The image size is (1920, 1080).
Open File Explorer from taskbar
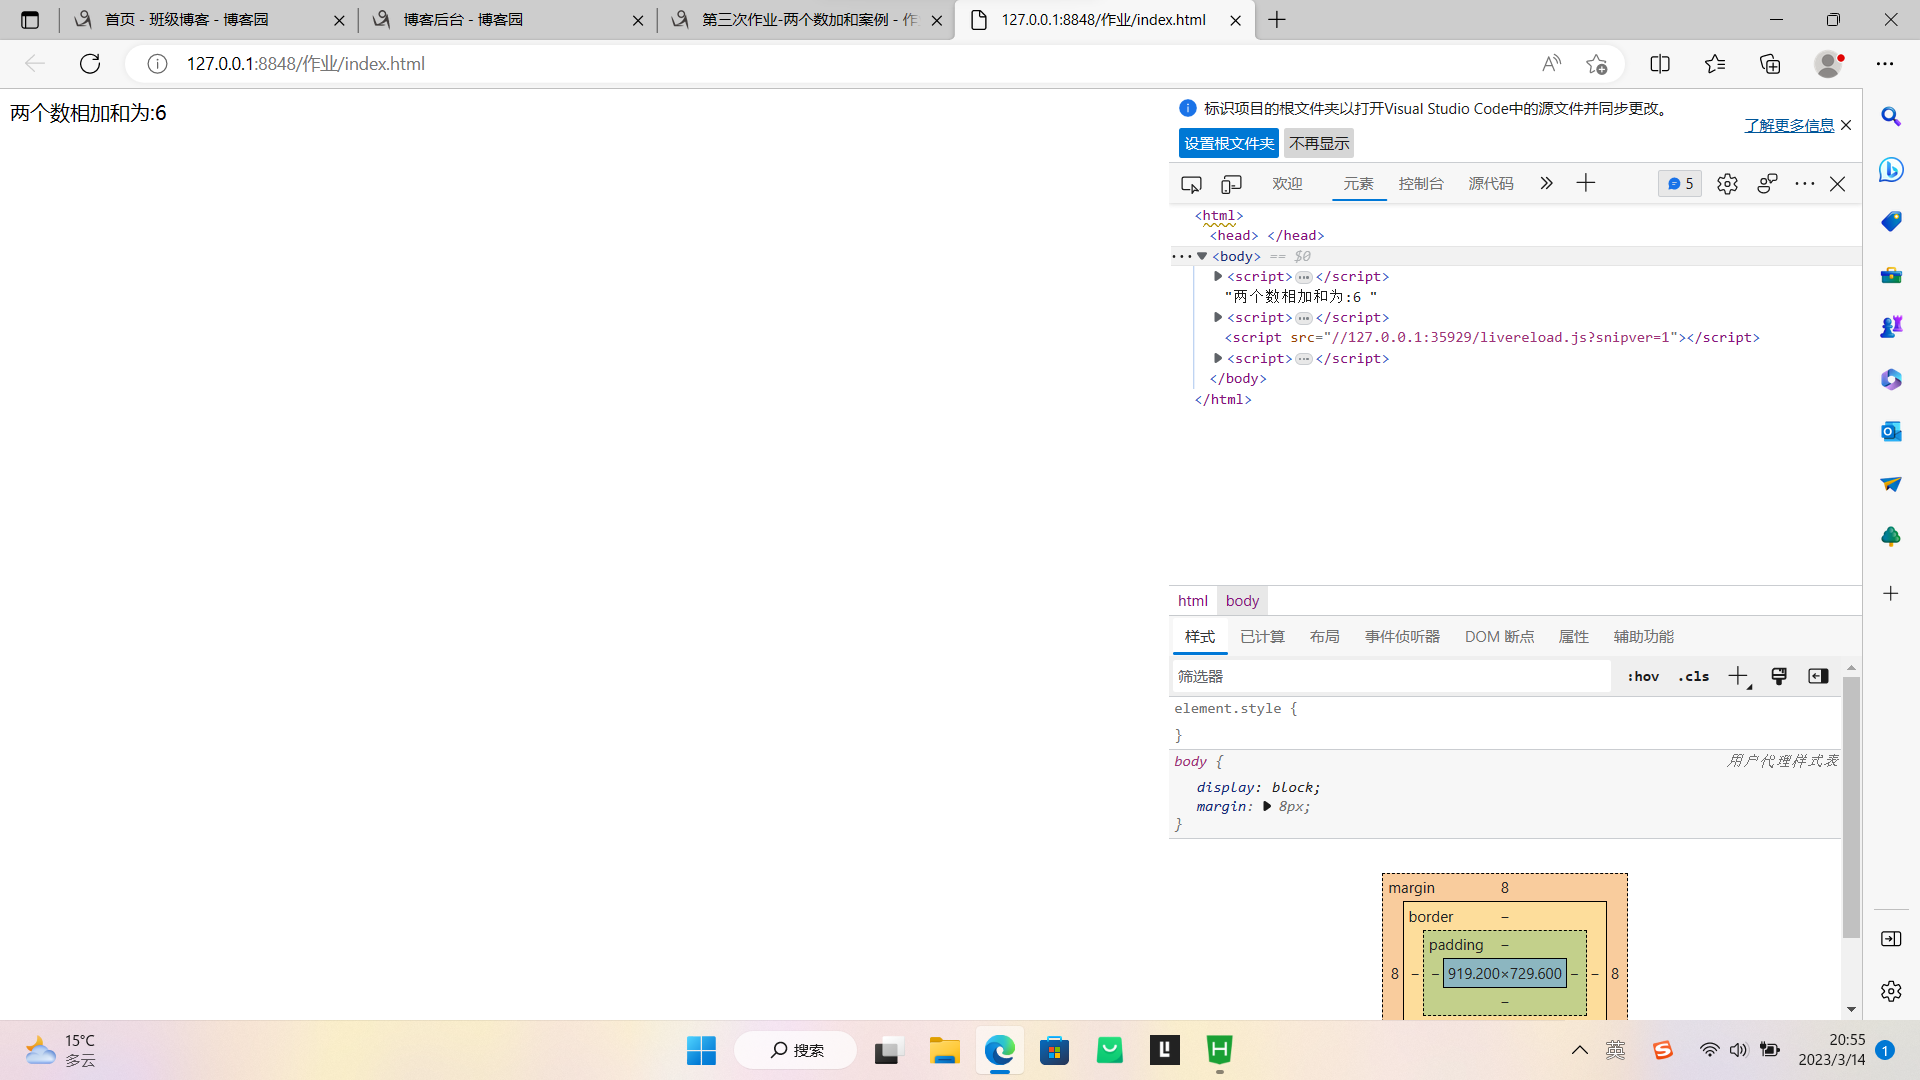944,1050
